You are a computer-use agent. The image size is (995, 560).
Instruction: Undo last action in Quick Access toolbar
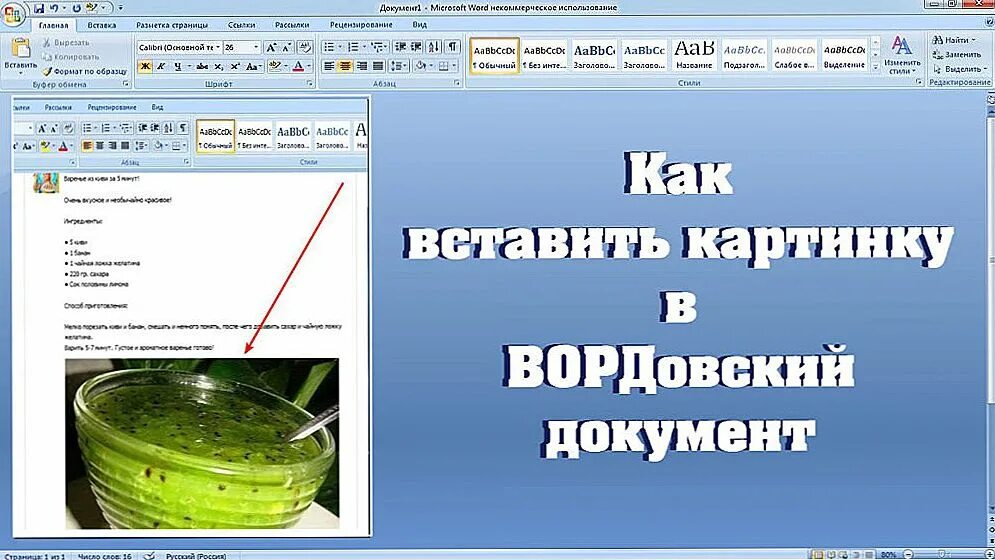point(55,8)
